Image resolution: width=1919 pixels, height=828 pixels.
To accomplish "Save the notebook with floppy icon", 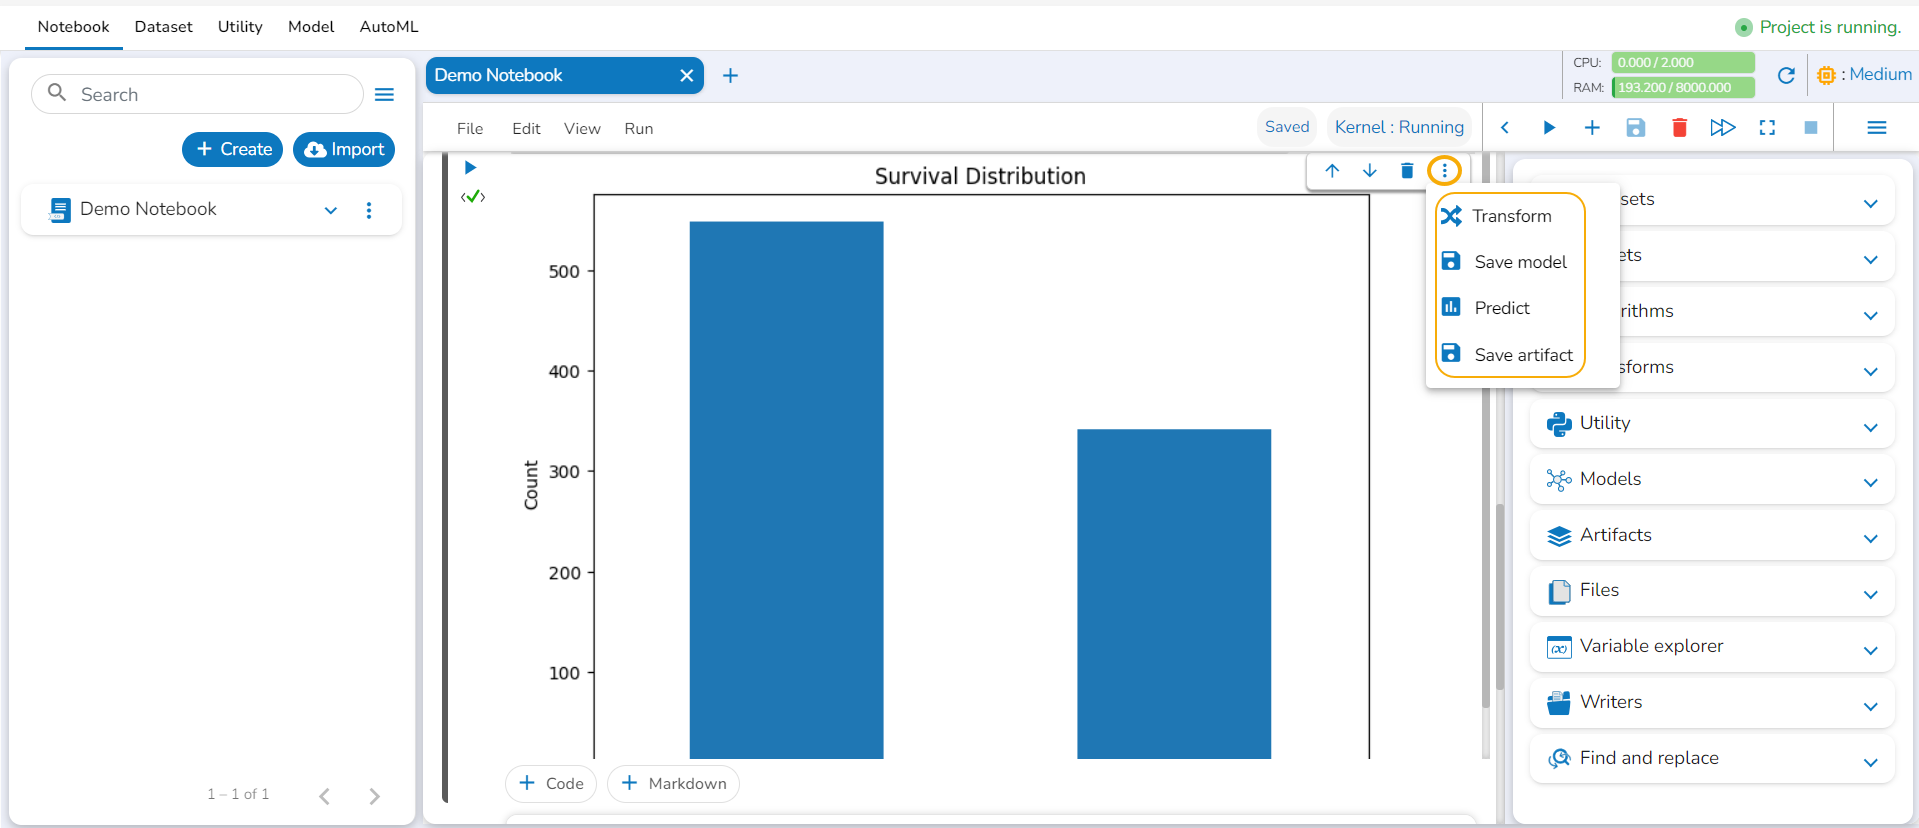I will tap(1635, 128).
